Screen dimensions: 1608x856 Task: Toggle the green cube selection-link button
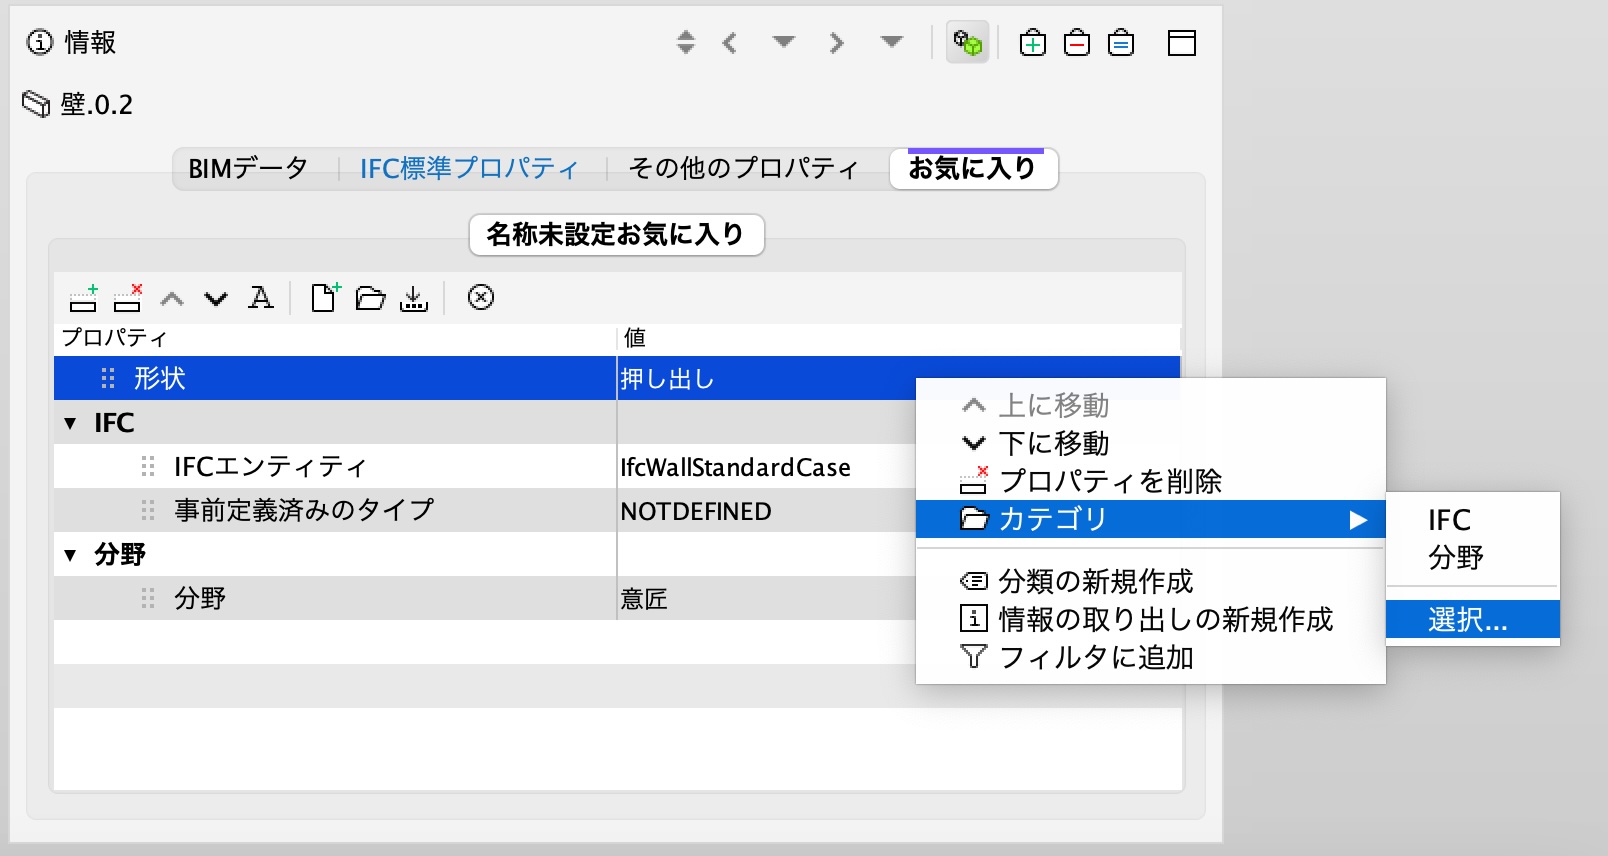pyautogui.click(x=967, y=43)
